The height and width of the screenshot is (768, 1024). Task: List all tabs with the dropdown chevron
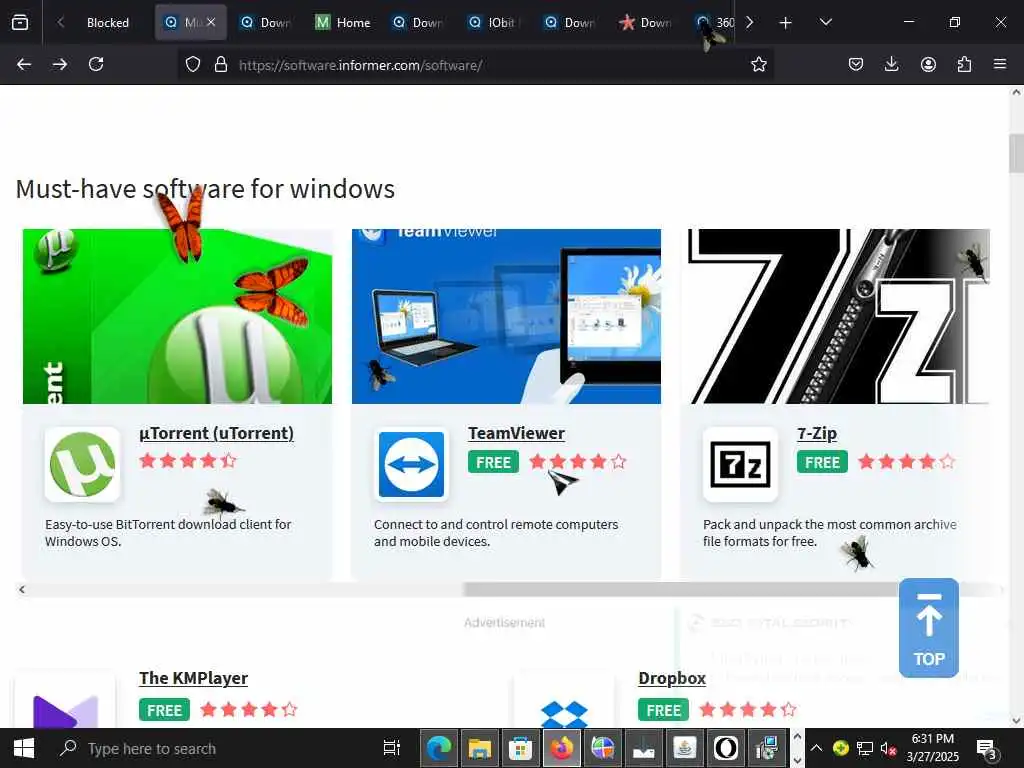pos(825,23)
